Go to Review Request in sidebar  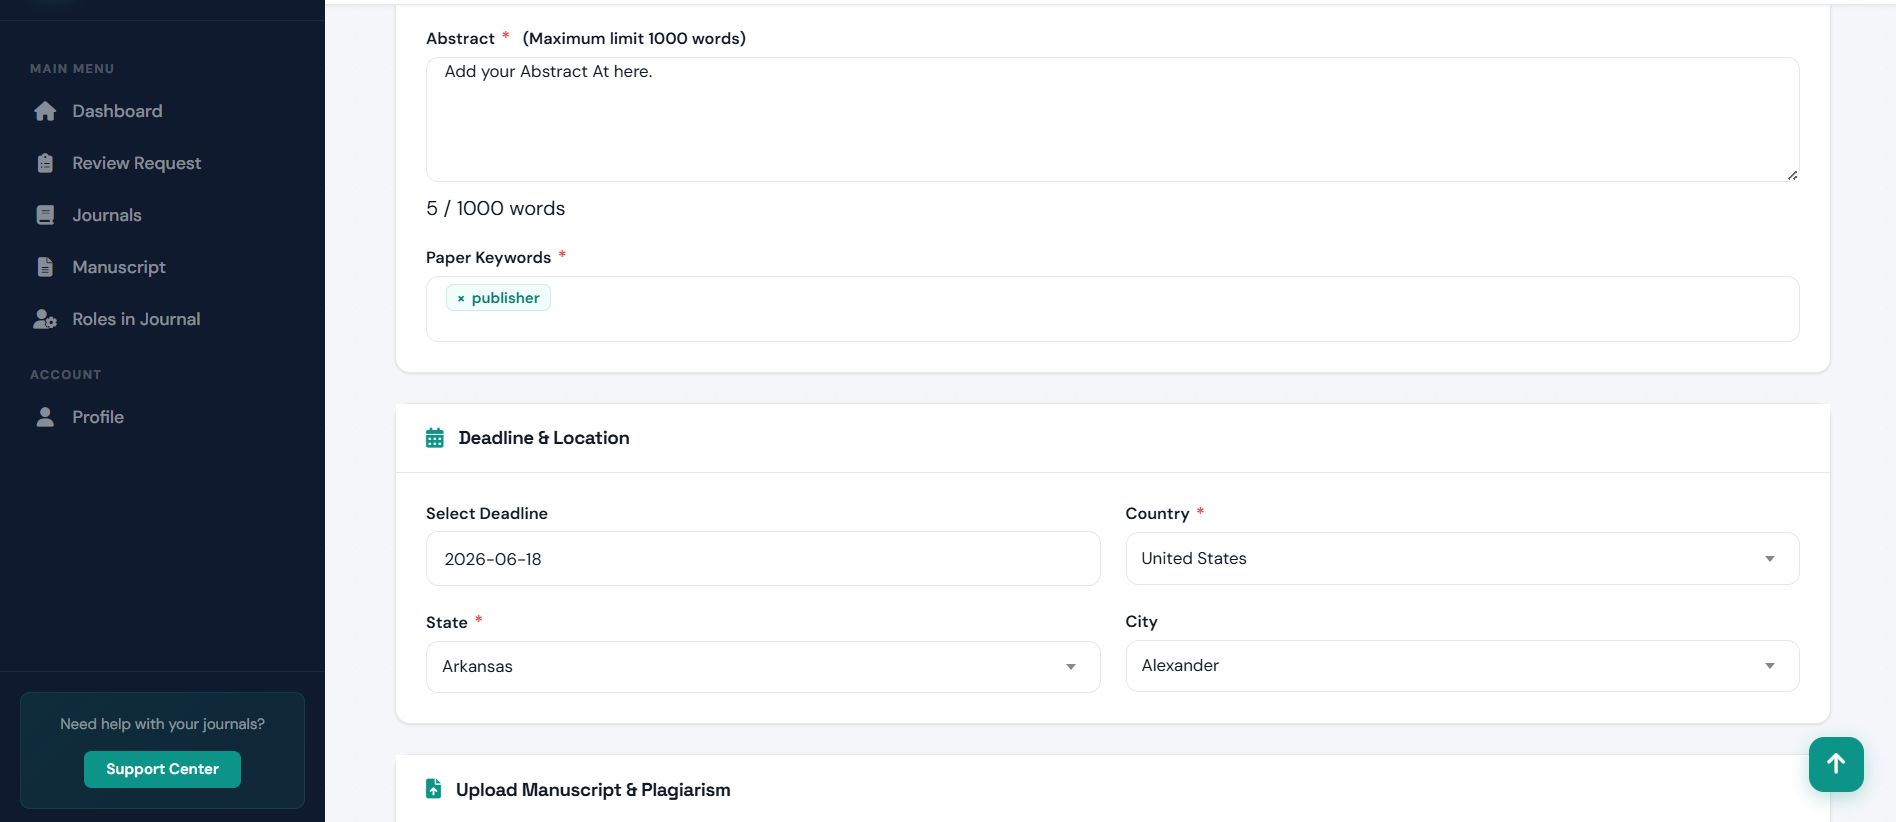click(x=136, y=163)
